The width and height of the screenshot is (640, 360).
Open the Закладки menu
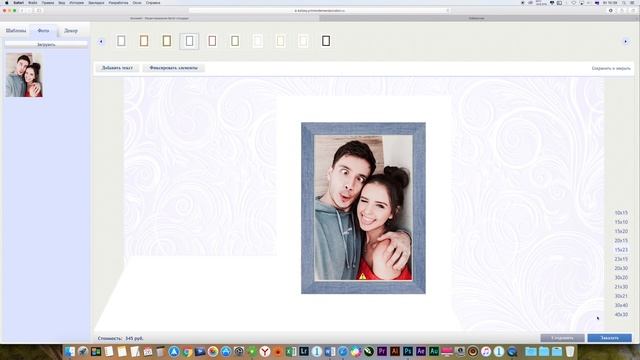click(x=96, y=2)
